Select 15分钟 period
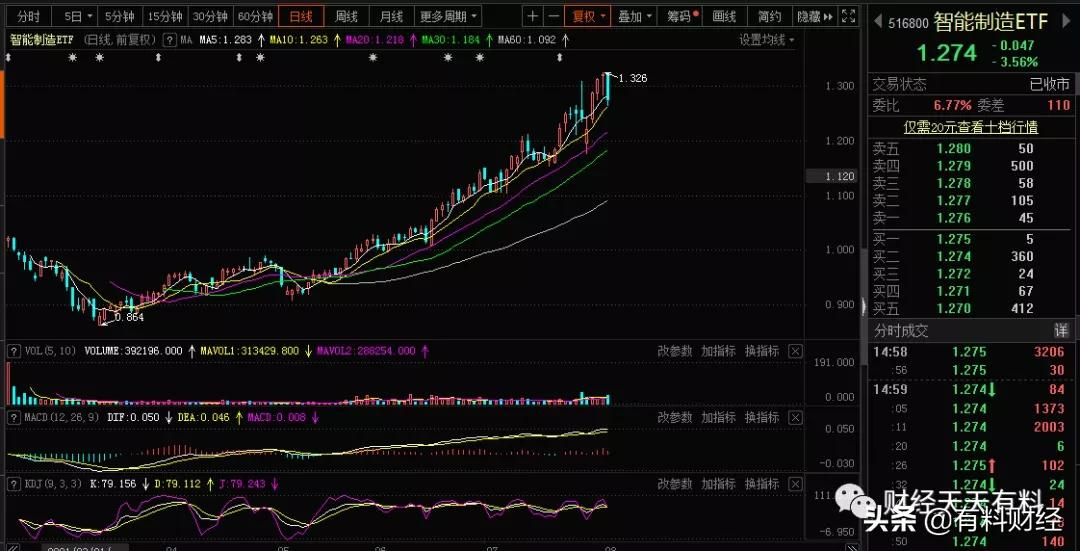Screen dimensions: 1080x551 click(165, 16)
